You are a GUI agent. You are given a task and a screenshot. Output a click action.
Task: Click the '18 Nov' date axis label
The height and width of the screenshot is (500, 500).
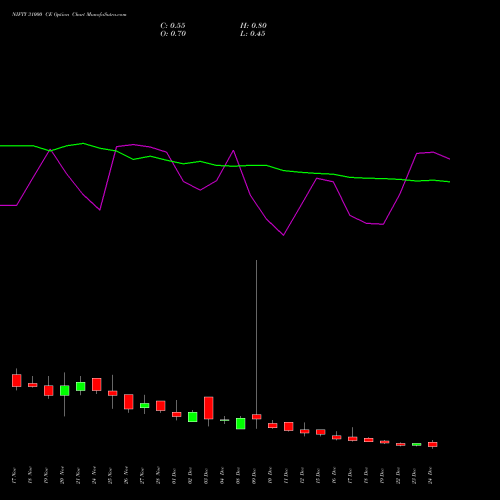point(30,476)
